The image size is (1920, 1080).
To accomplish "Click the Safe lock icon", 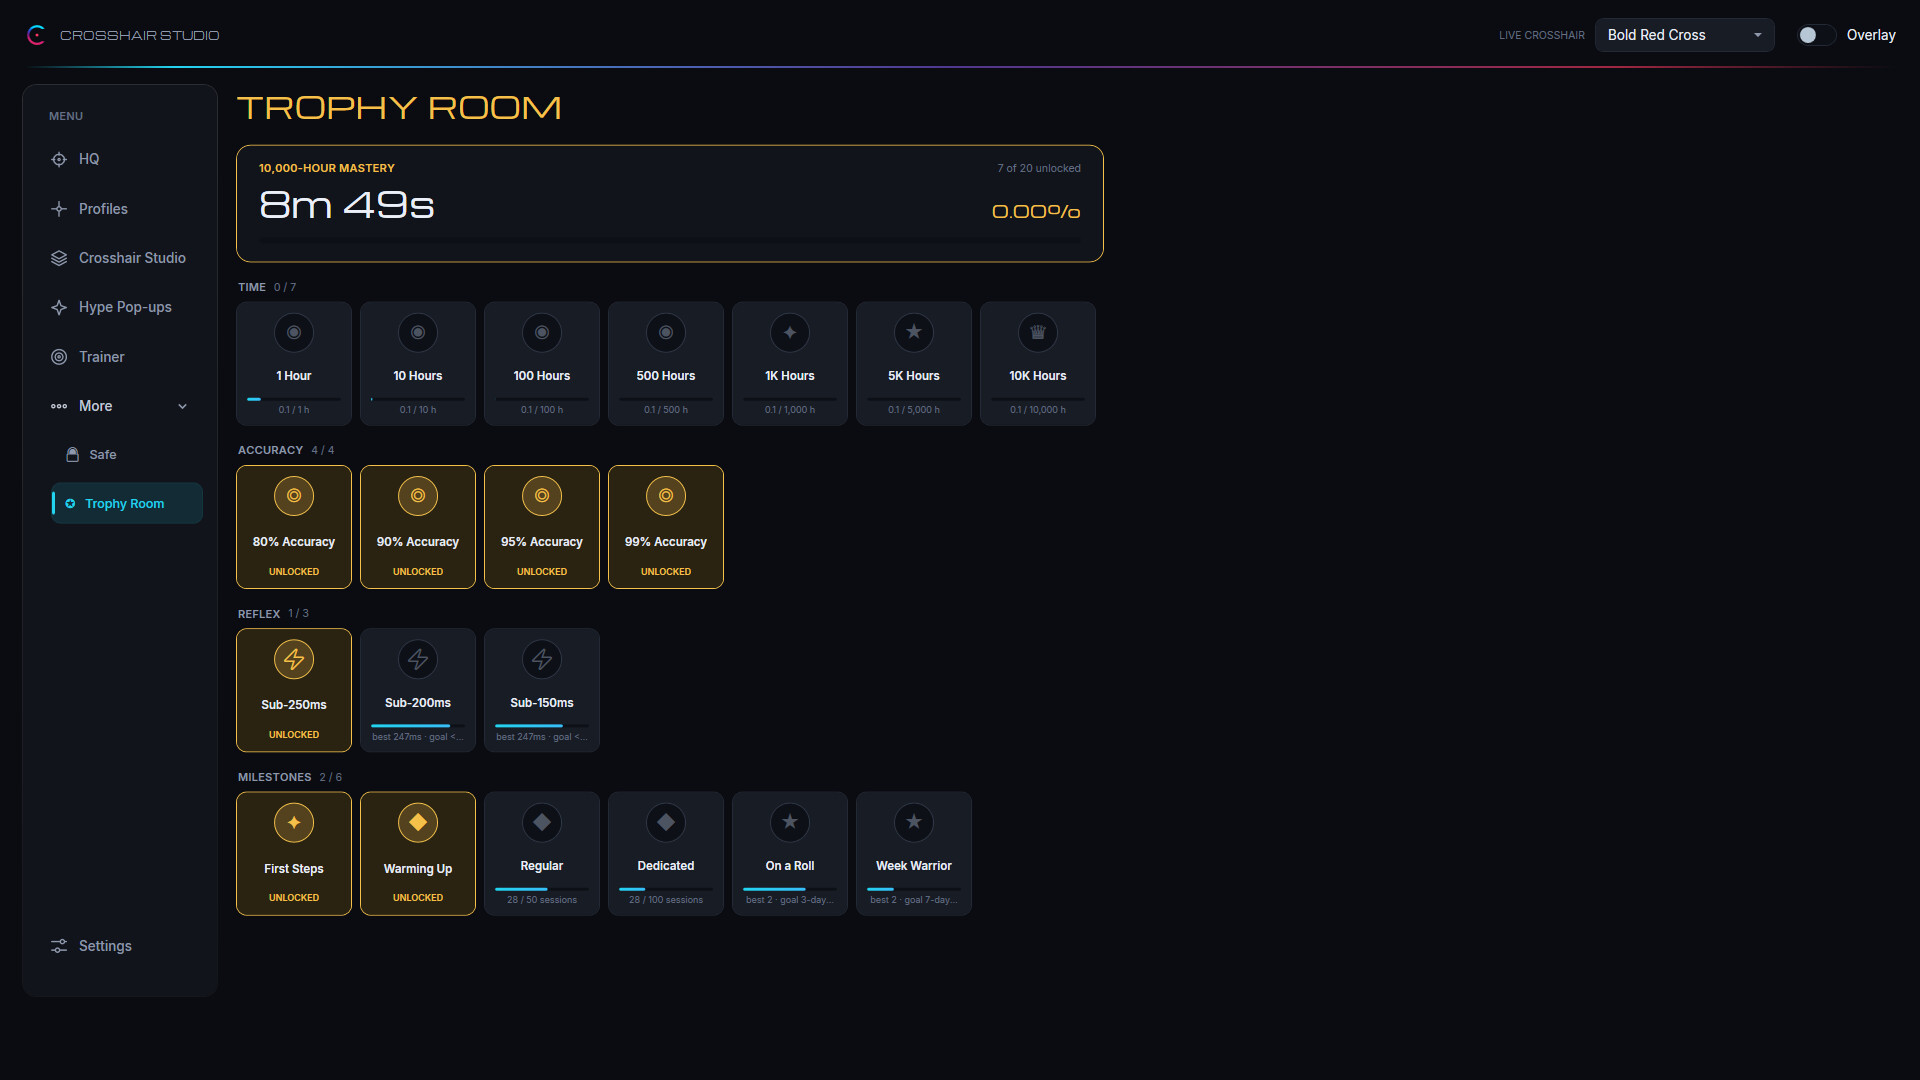I will [72, 454].
